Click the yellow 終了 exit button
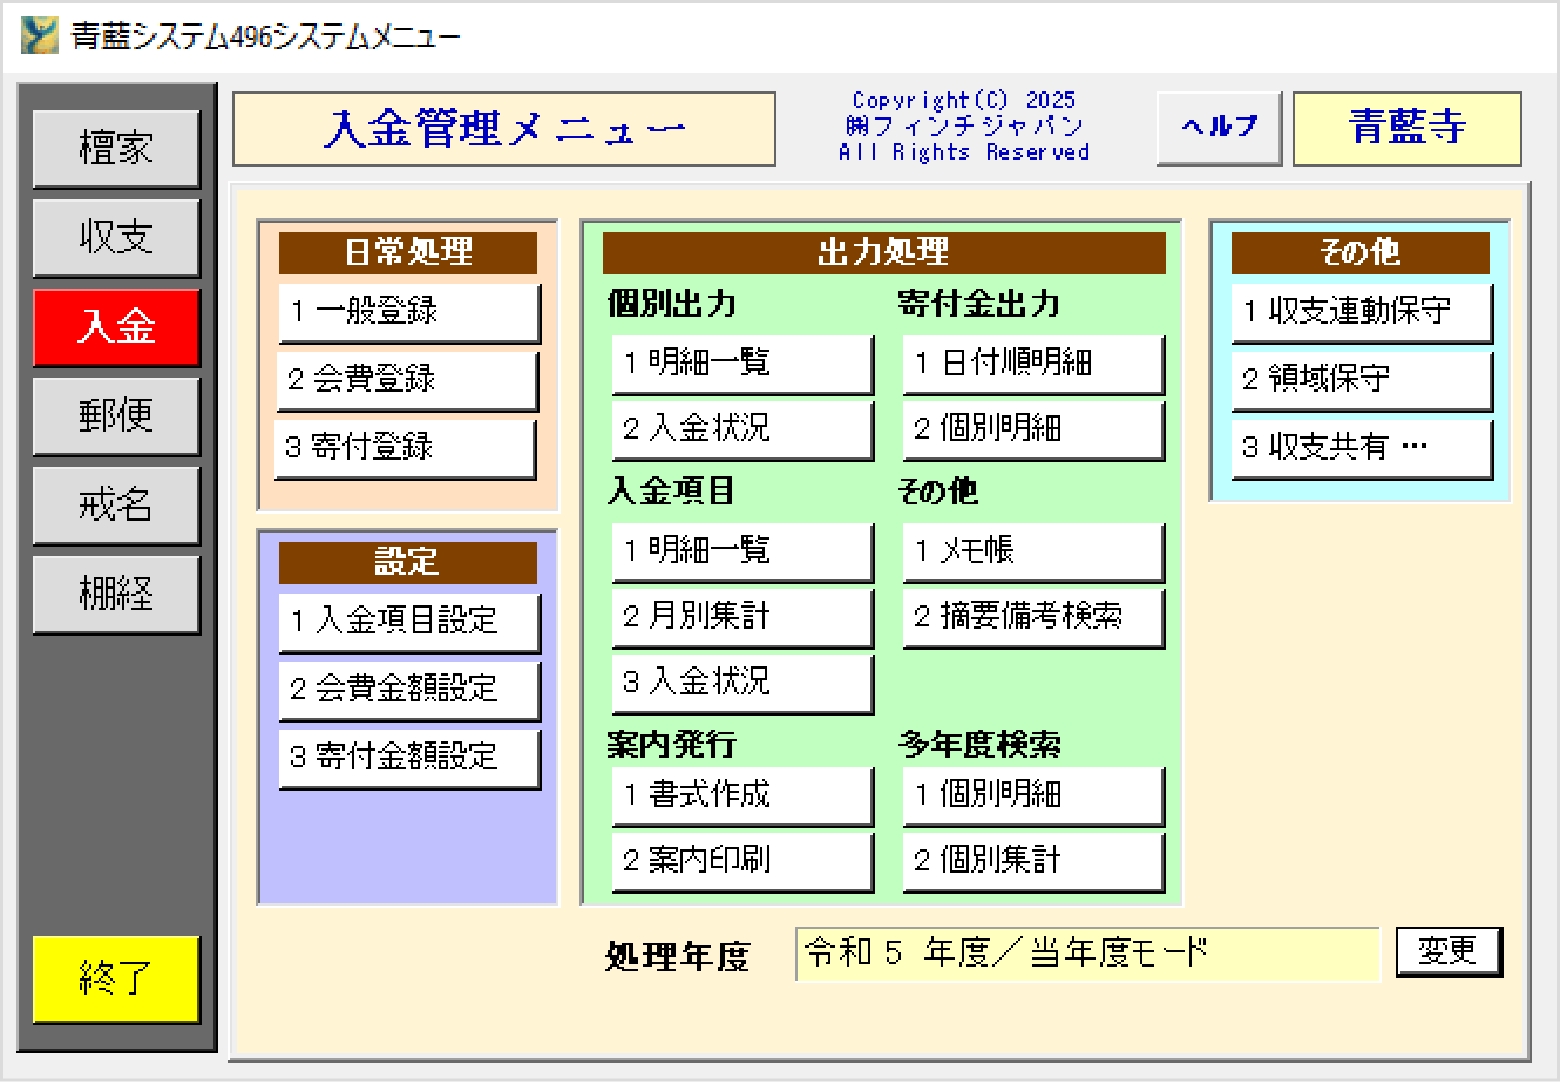 click(116, 977)
